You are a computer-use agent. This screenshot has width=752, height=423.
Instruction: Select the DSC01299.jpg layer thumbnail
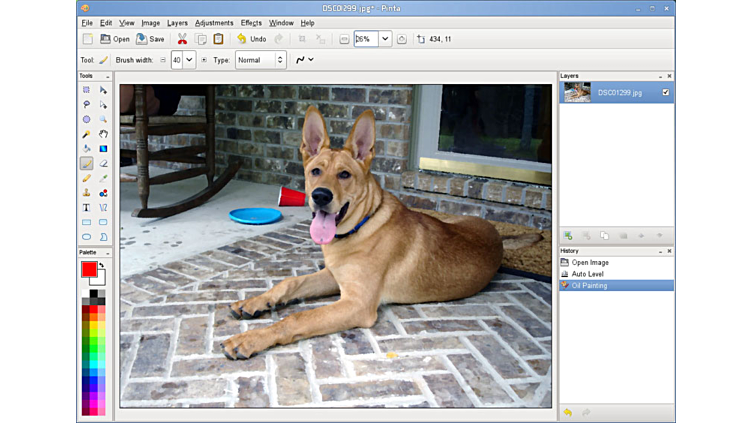coord(577,93)
